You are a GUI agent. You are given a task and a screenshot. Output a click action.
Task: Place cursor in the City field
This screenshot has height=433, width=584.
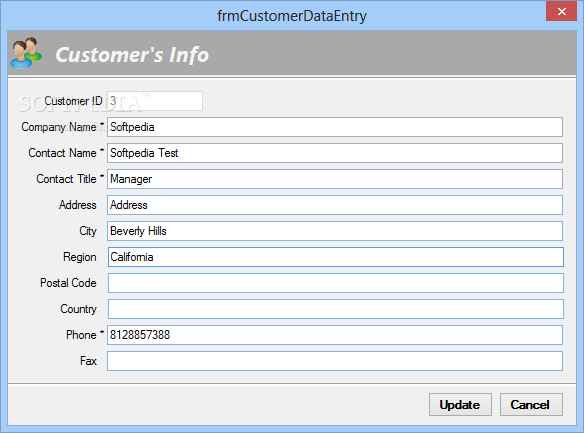335,231
